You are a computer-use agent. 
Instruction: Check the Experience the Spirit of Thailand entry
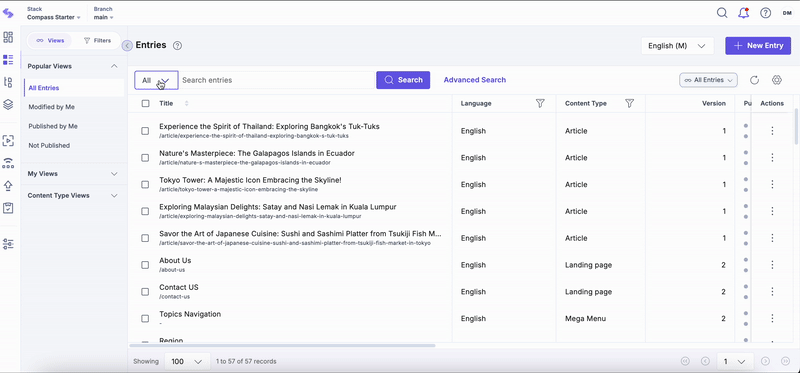point(145,131)
